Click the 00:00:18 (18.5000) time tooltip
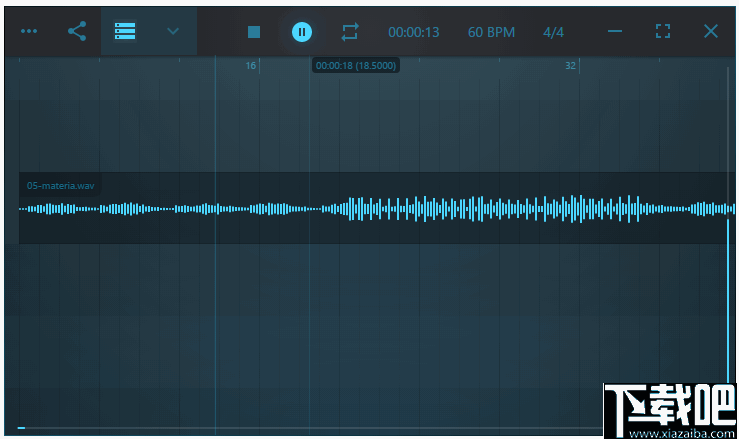Viewport: 739px width, 439px height. coord(356,66)
